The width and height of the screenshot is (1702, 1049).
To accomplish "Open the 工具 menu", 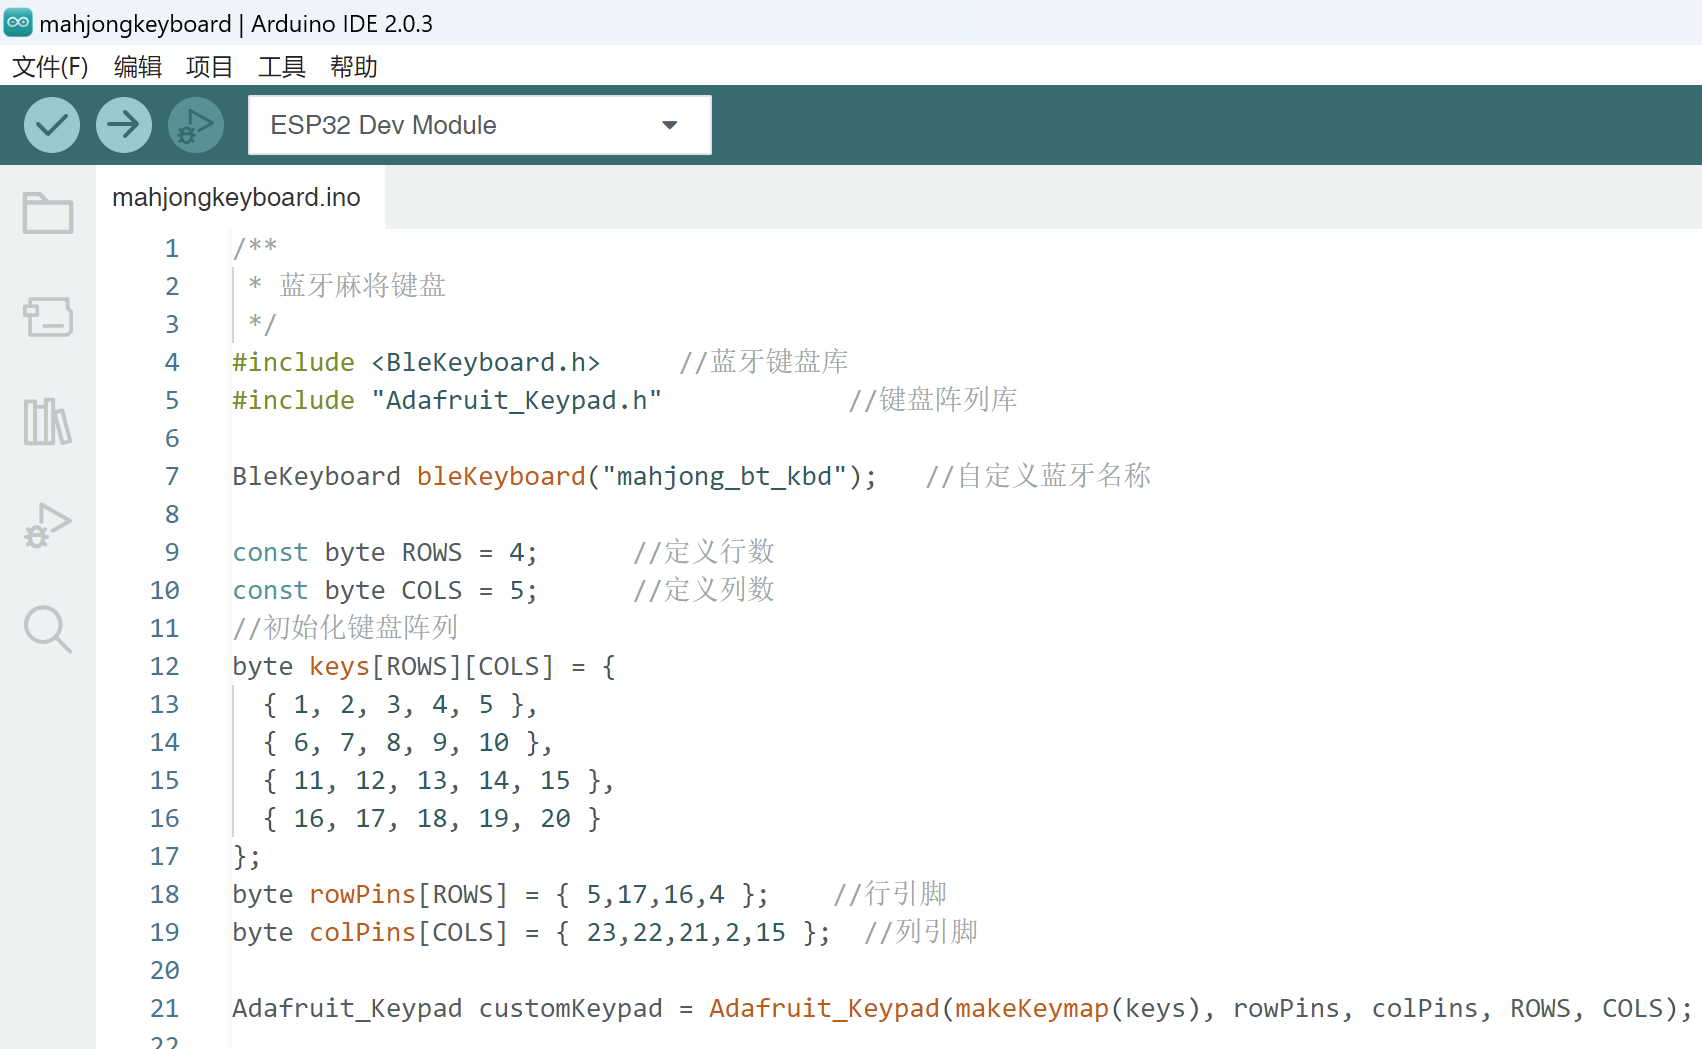I will point(282,67).
